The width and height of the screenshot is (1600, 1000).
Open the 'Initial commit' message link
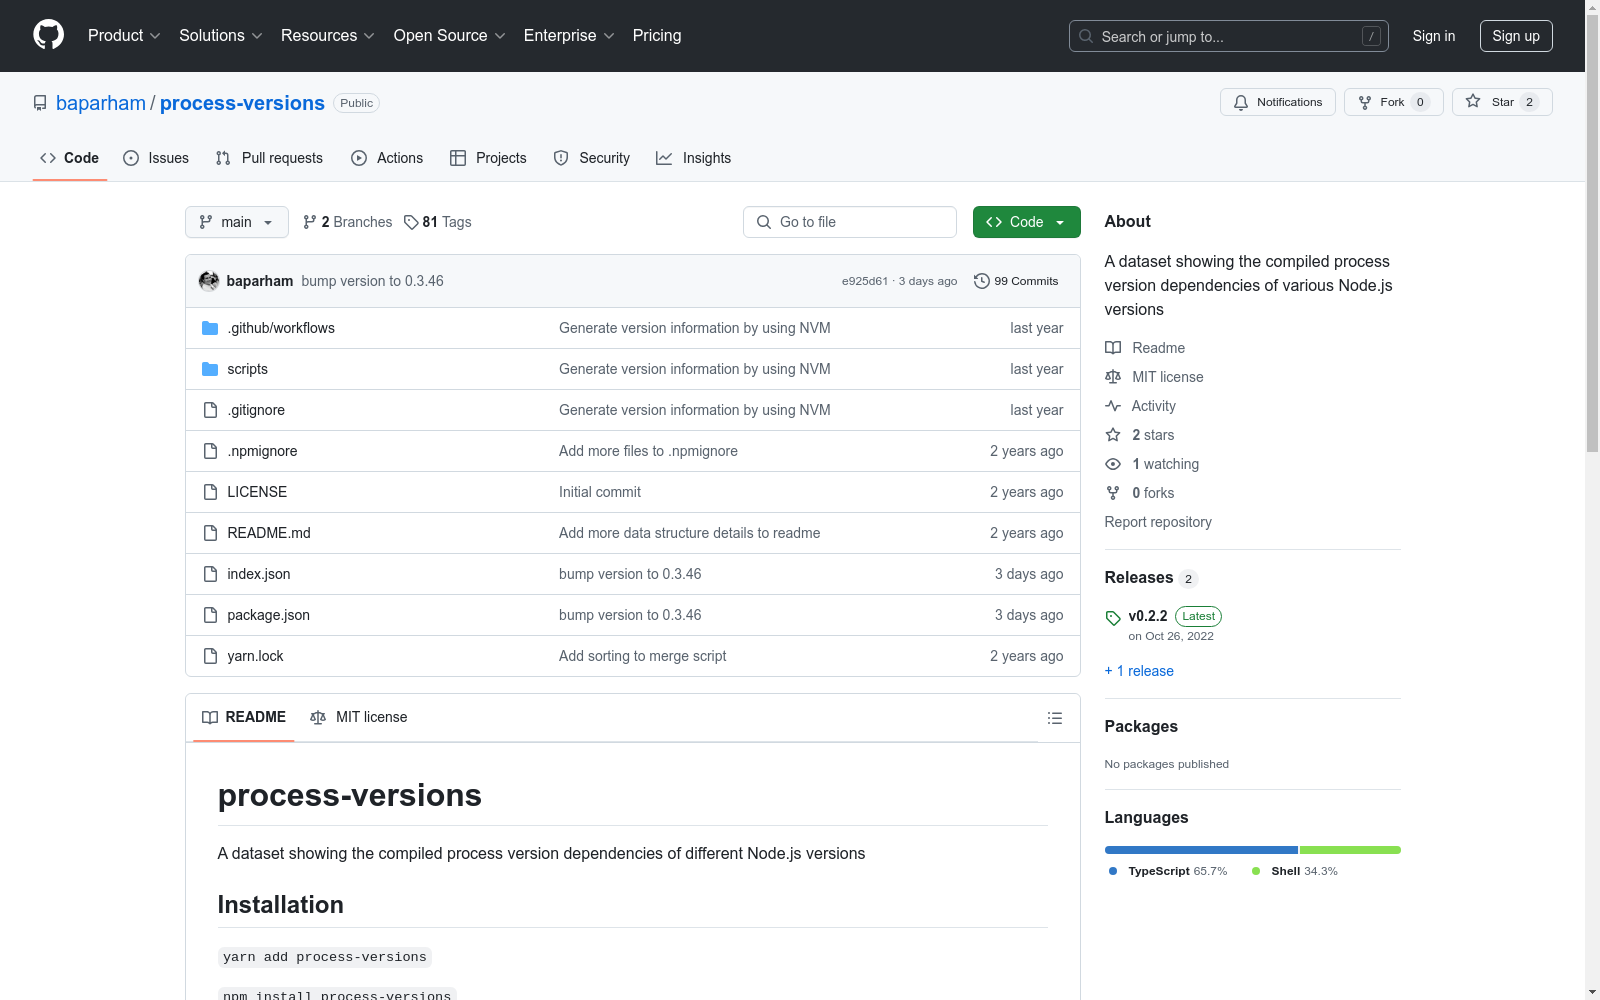point(600,492)
